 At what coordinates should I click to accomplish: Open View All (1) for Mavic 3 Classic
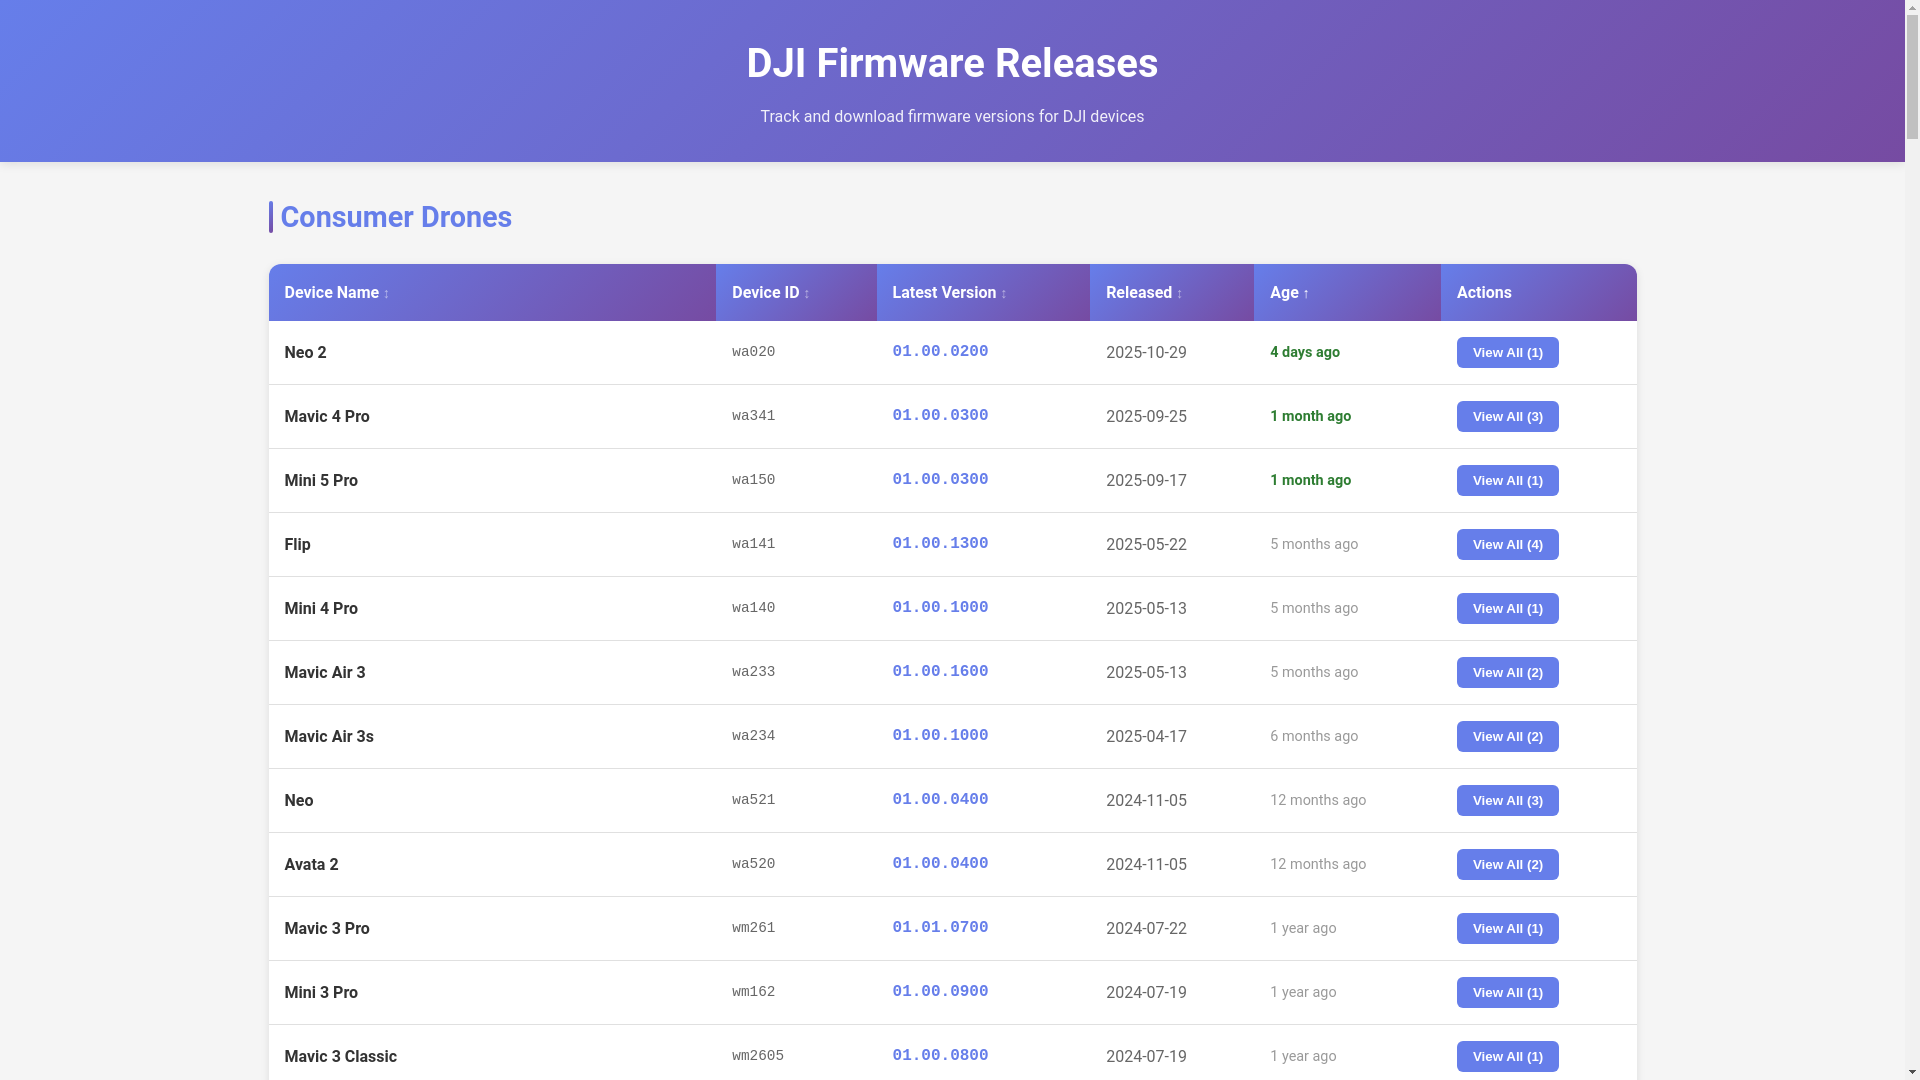point(1507,1057)
